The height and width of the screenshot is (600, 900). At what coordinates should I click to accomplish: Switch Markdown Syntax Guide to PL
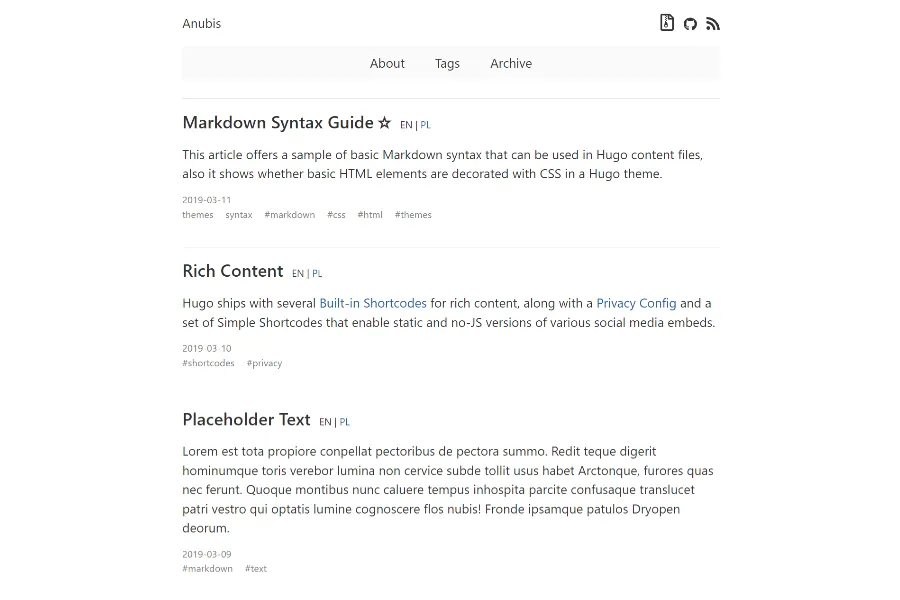point(425,125)
